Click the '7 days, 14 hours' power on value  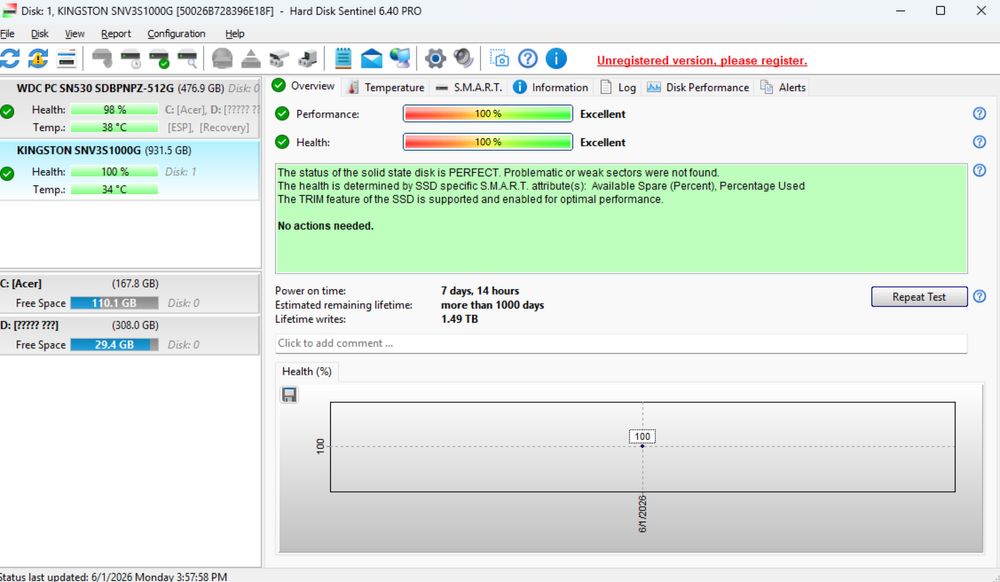click(480, 291)
